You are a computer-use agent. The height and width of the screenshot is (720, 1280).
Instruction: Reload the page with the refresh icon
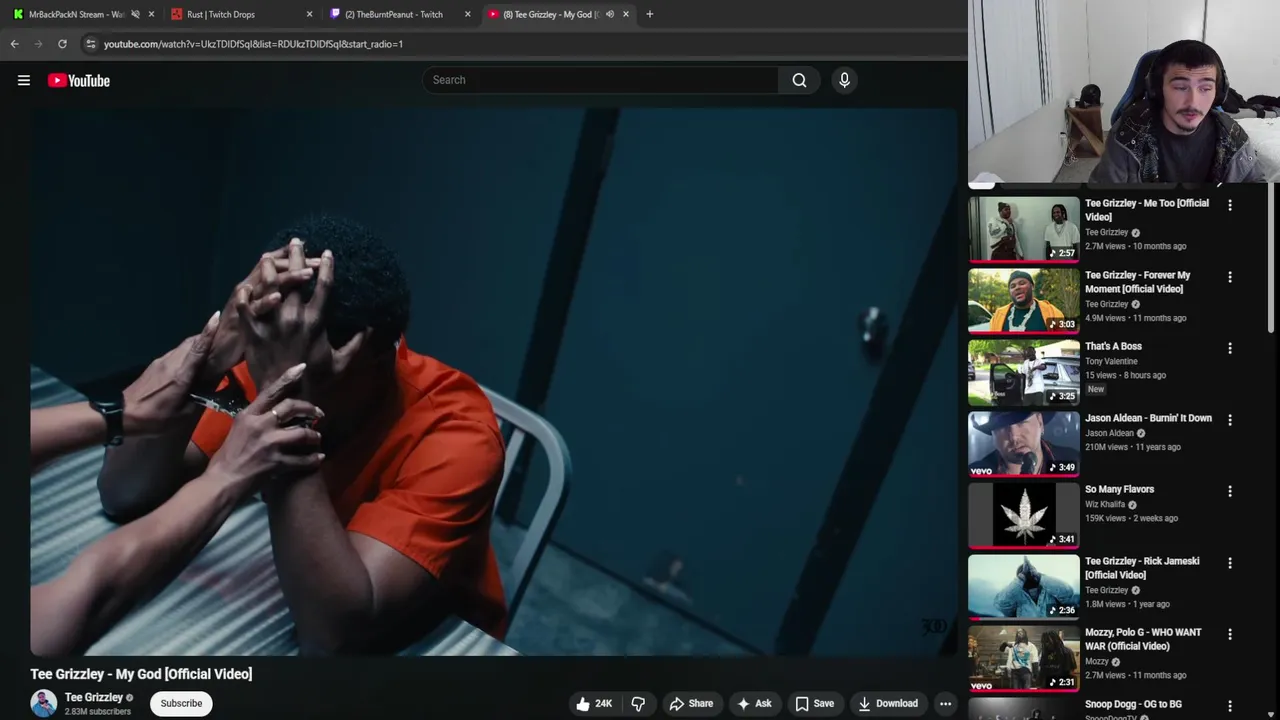(62, 44)
